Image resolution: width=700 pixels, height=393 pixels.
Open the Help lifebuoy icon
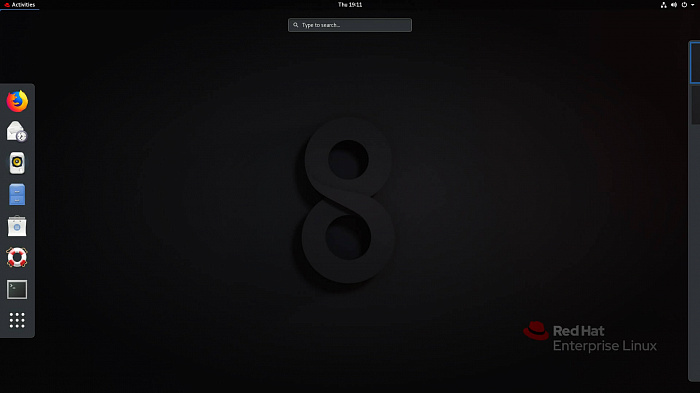[17, 258]
